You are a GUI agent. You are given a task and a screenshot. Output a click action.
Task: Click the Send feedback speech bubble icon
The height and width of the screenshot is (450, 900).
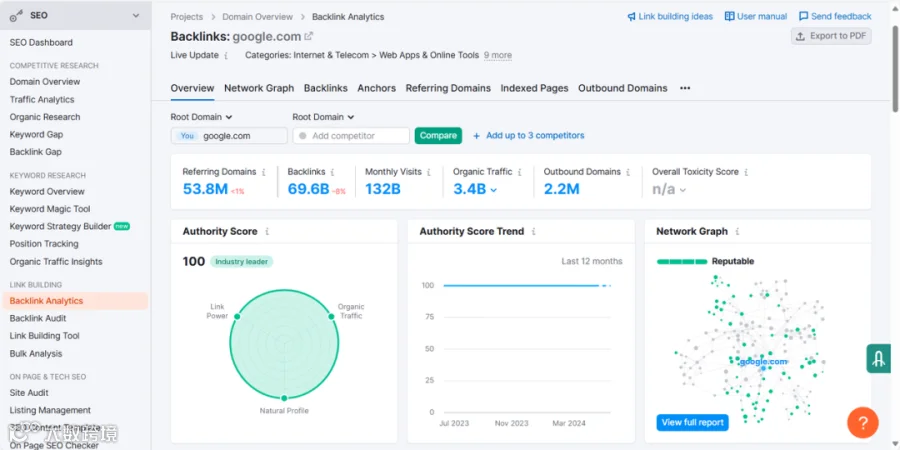[x=804, y=17]
